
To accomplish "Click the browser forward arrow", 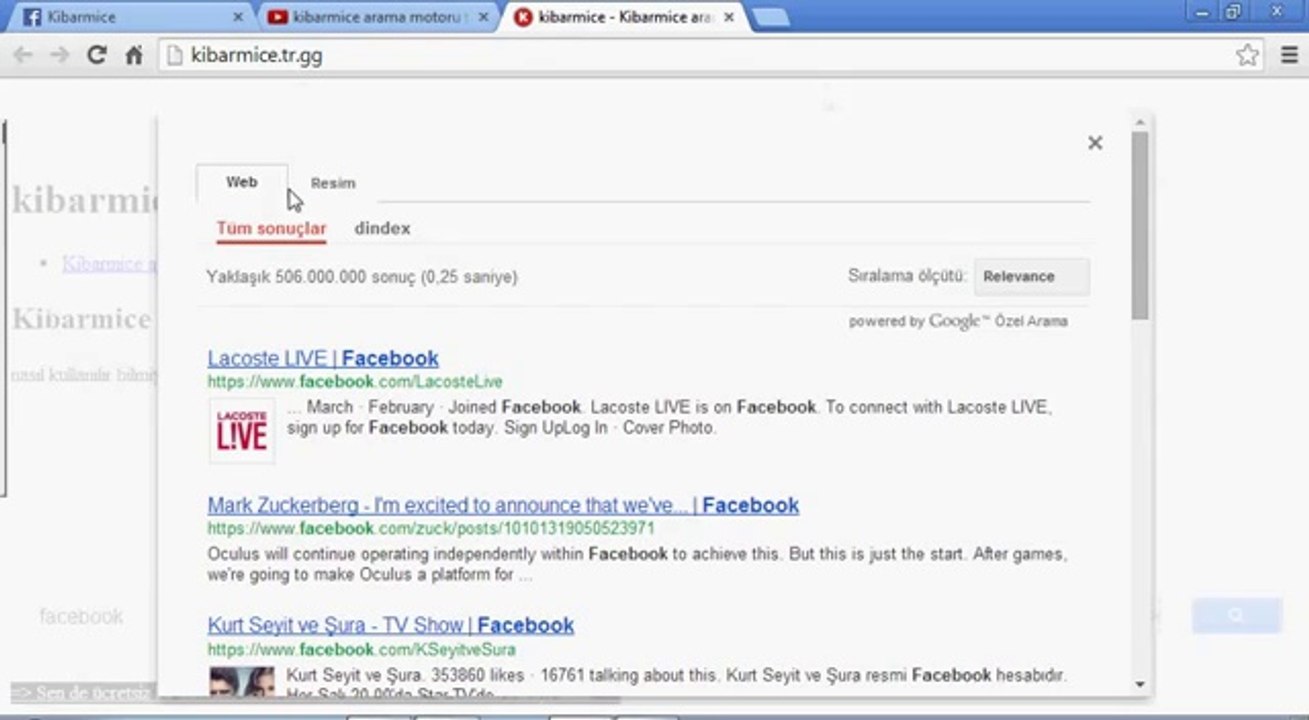I will (59, 56).
